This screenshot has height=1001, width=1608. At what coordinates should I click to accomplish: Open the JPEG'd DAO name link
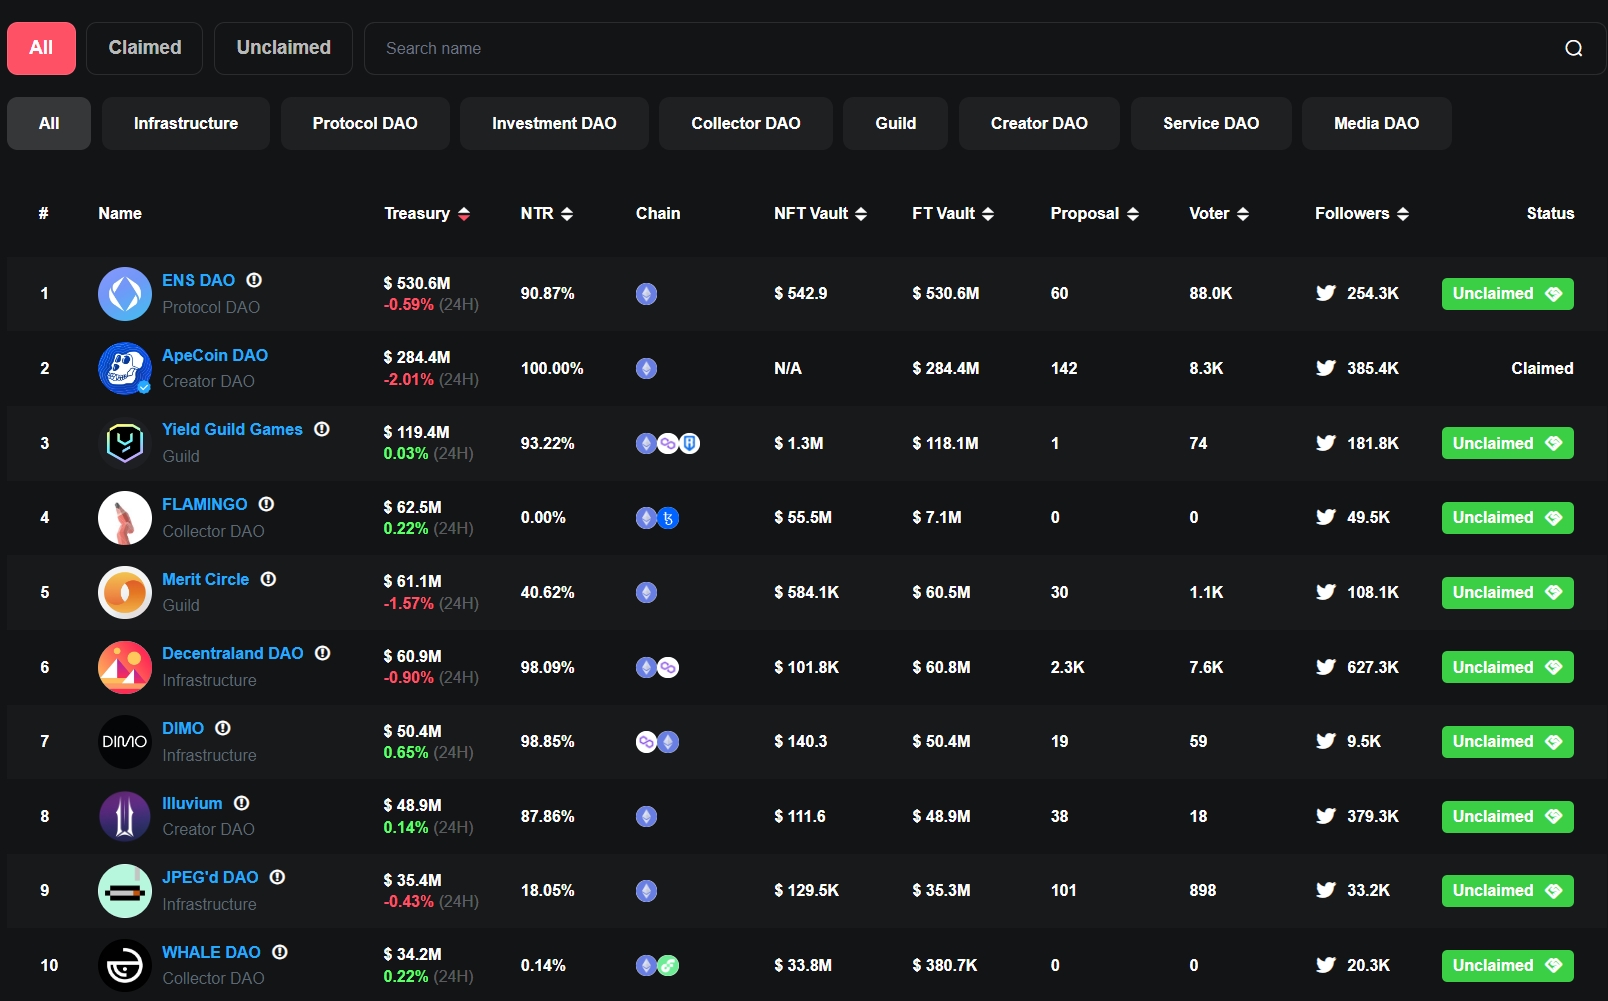[210, 877]
